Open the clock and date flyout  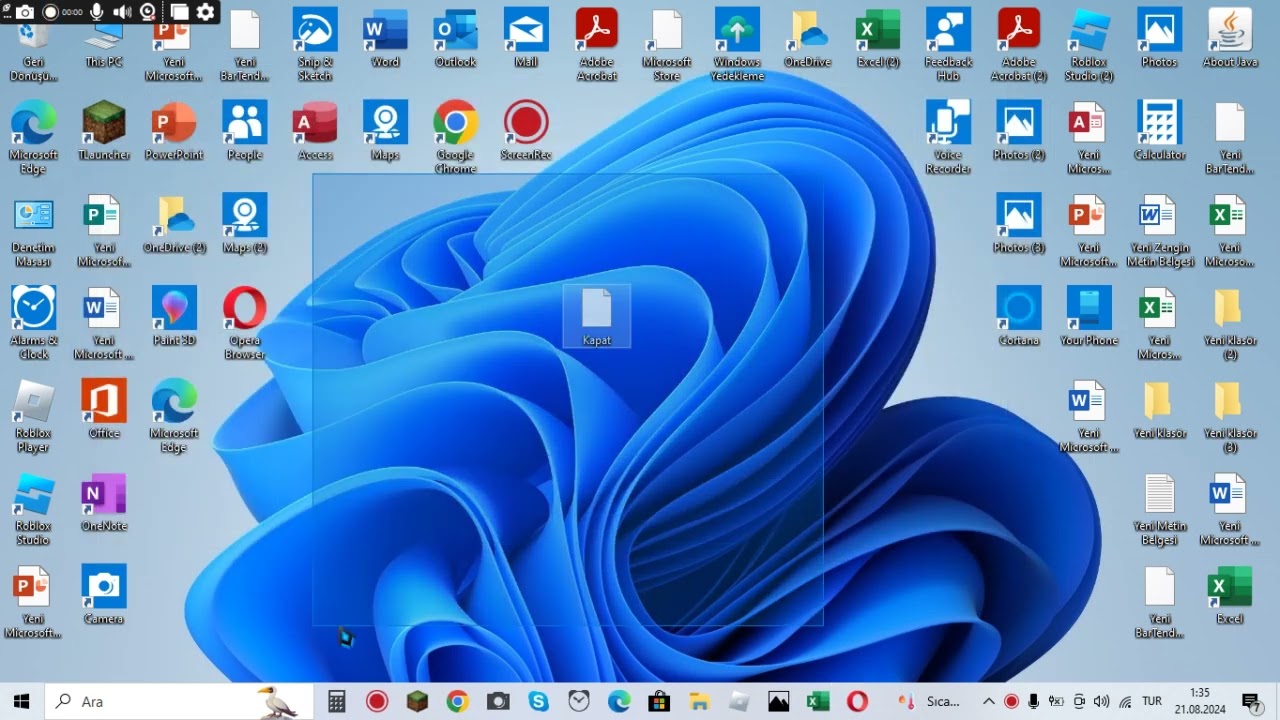coord(1200,702)
